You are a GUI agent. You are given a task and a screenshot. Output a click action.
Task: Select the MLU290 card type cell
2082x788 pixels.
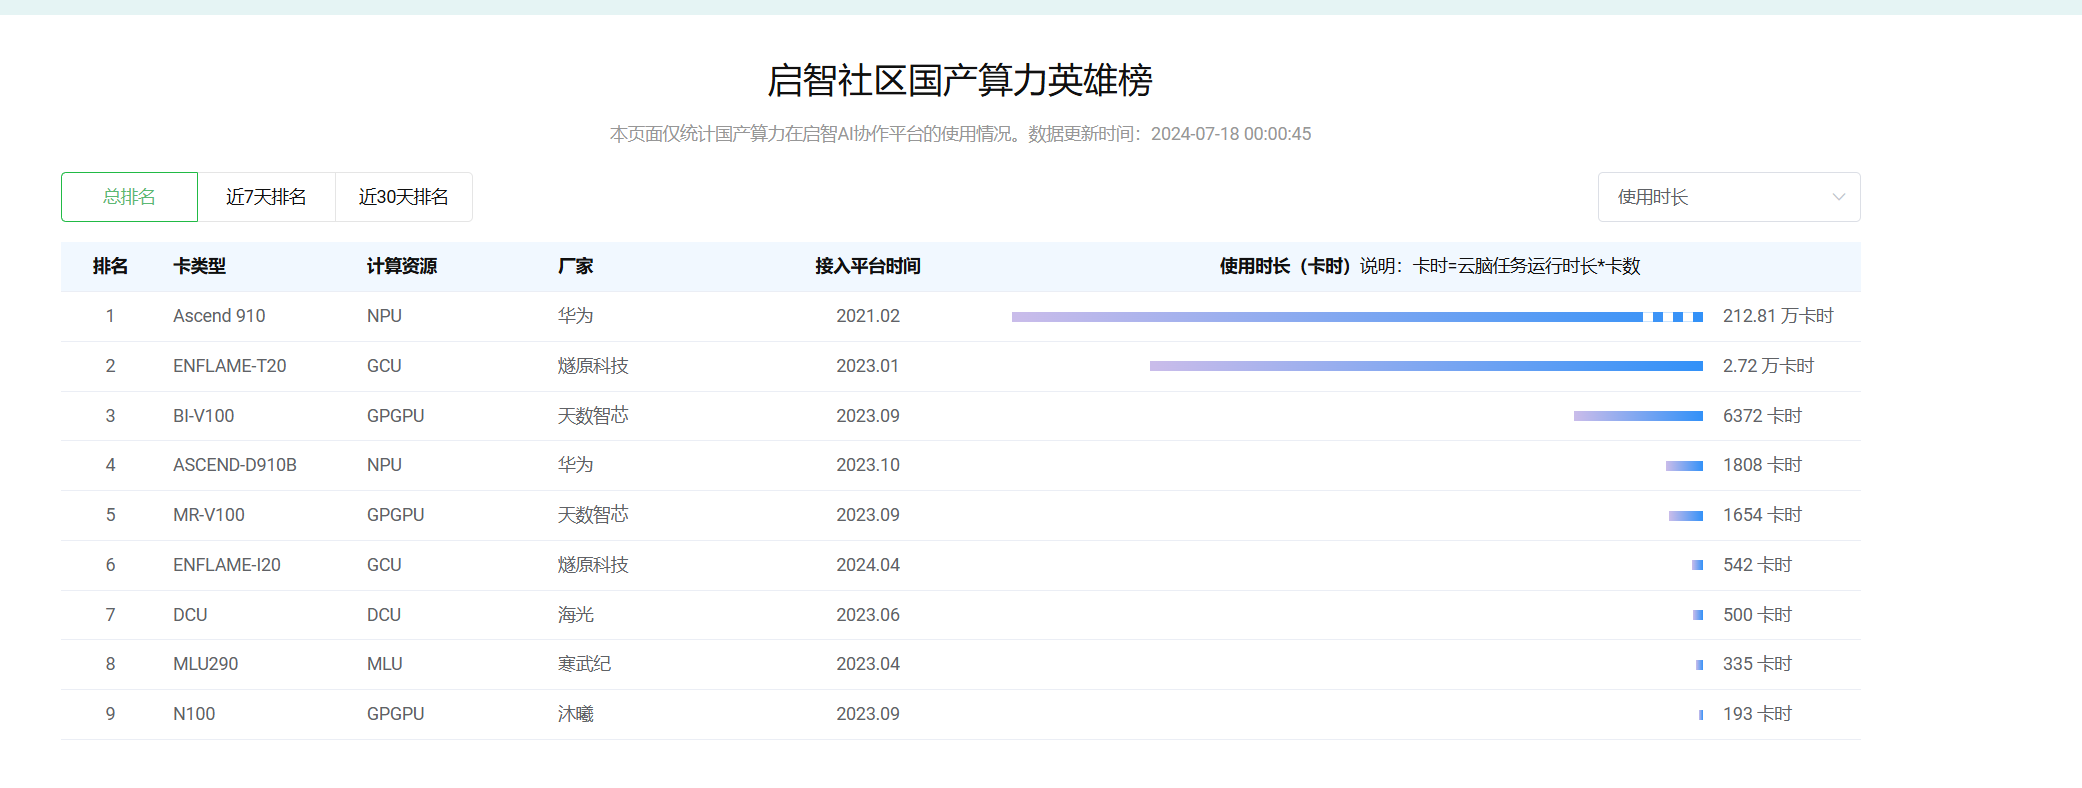pos(206,664)
